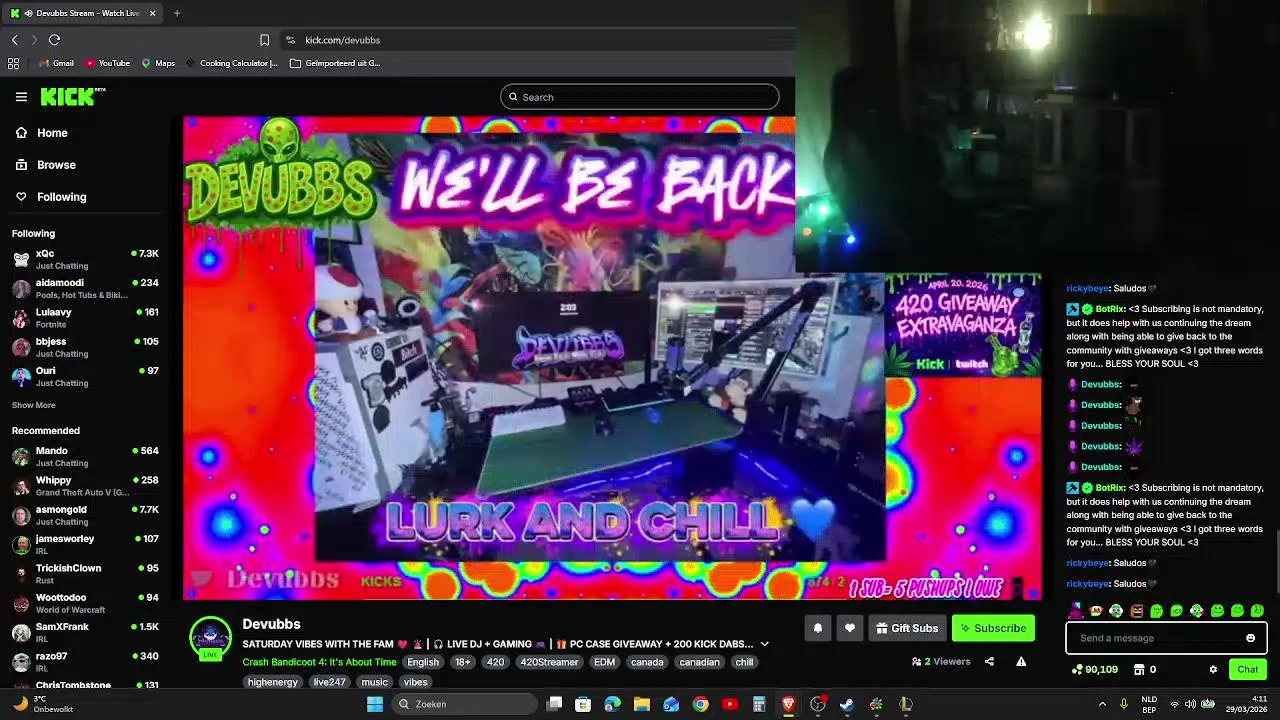Bookmark this page in address bar

click(x=264, y=40)
